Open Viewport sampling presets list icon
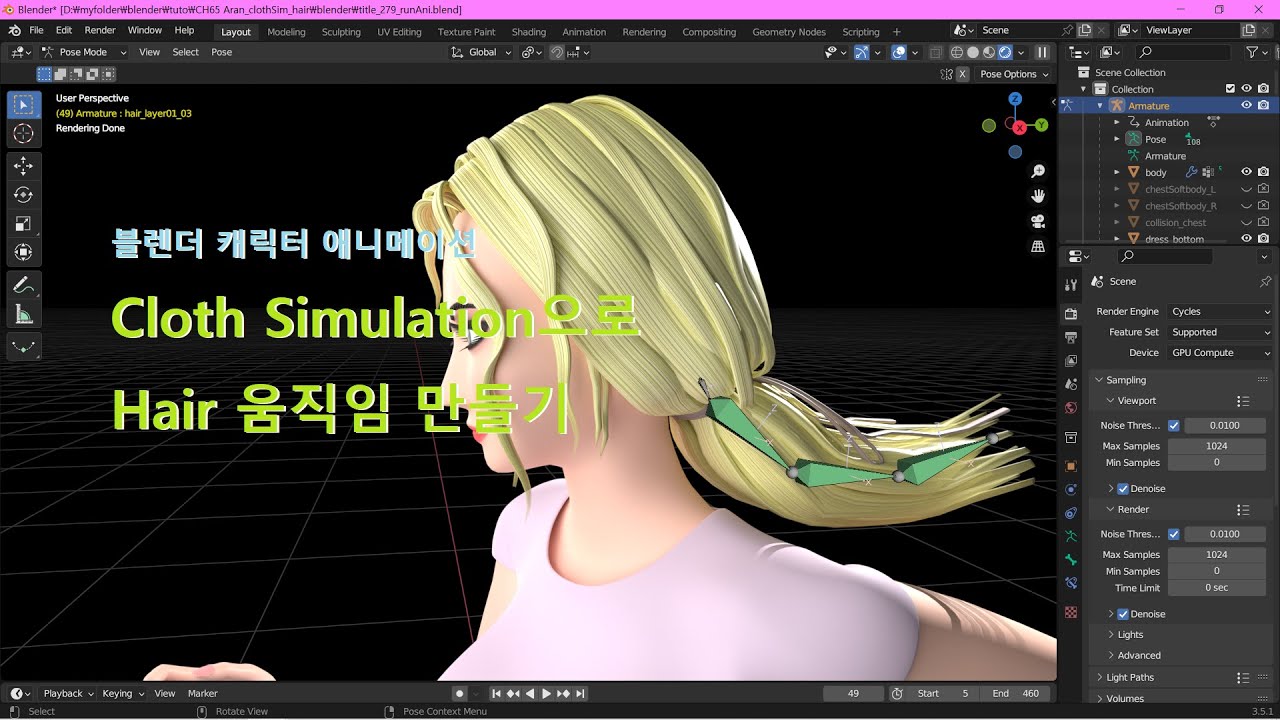The width and height of the screenshot is (1280, 720). click(x=1243, y=401)
